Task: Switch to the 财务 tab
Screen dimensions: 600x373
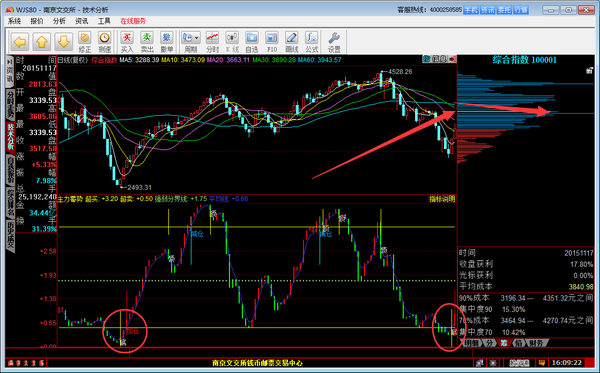Action: click(x=536, y=343)
